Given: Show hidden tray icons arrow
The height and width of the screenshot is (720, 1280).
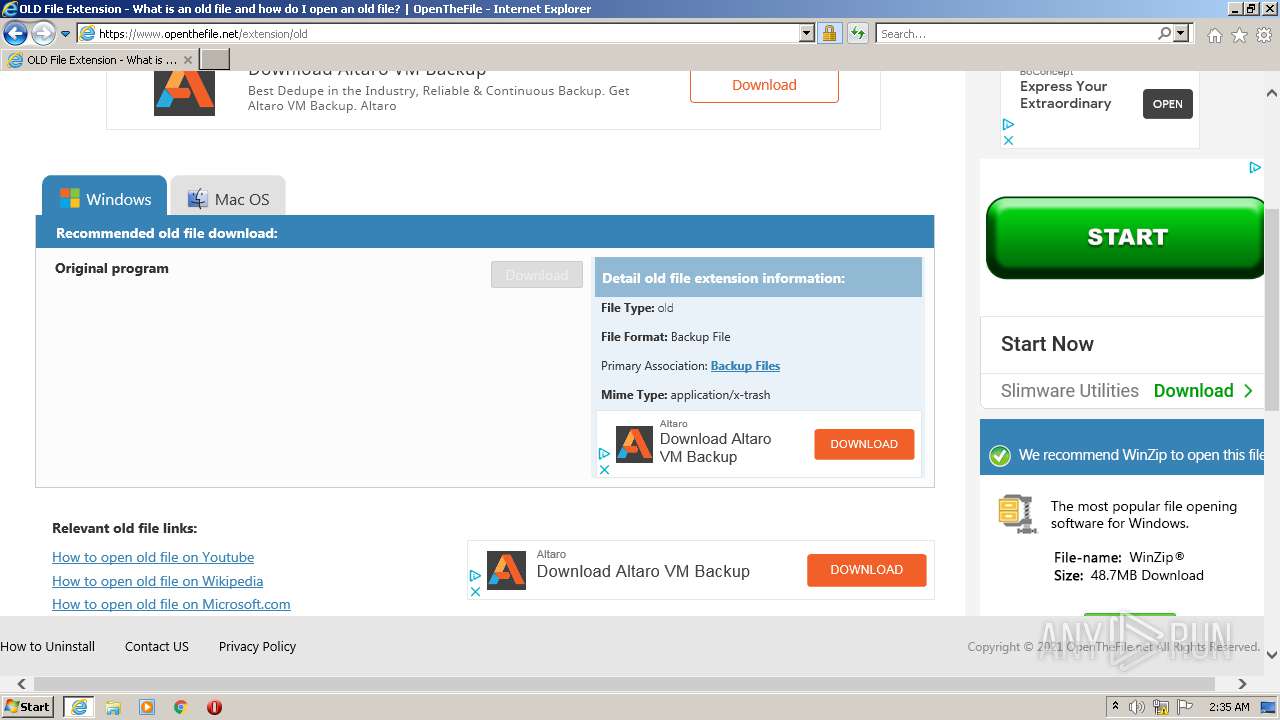Looking at the screenshot, I should 1115,707.
